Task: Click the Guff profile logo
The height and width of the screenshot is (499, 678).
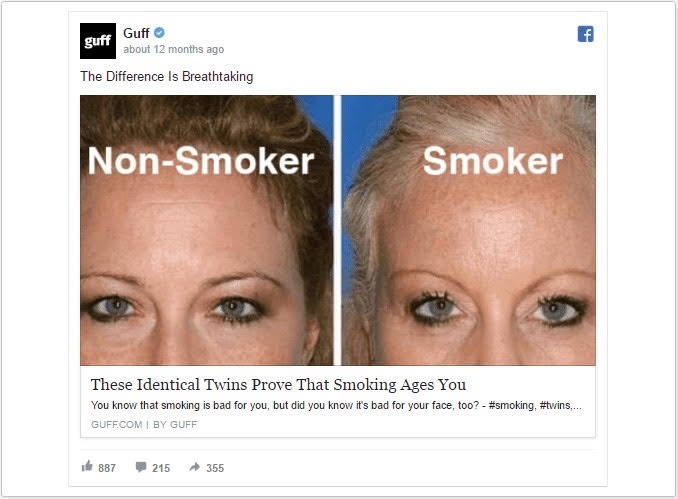Action: [98, 41]
